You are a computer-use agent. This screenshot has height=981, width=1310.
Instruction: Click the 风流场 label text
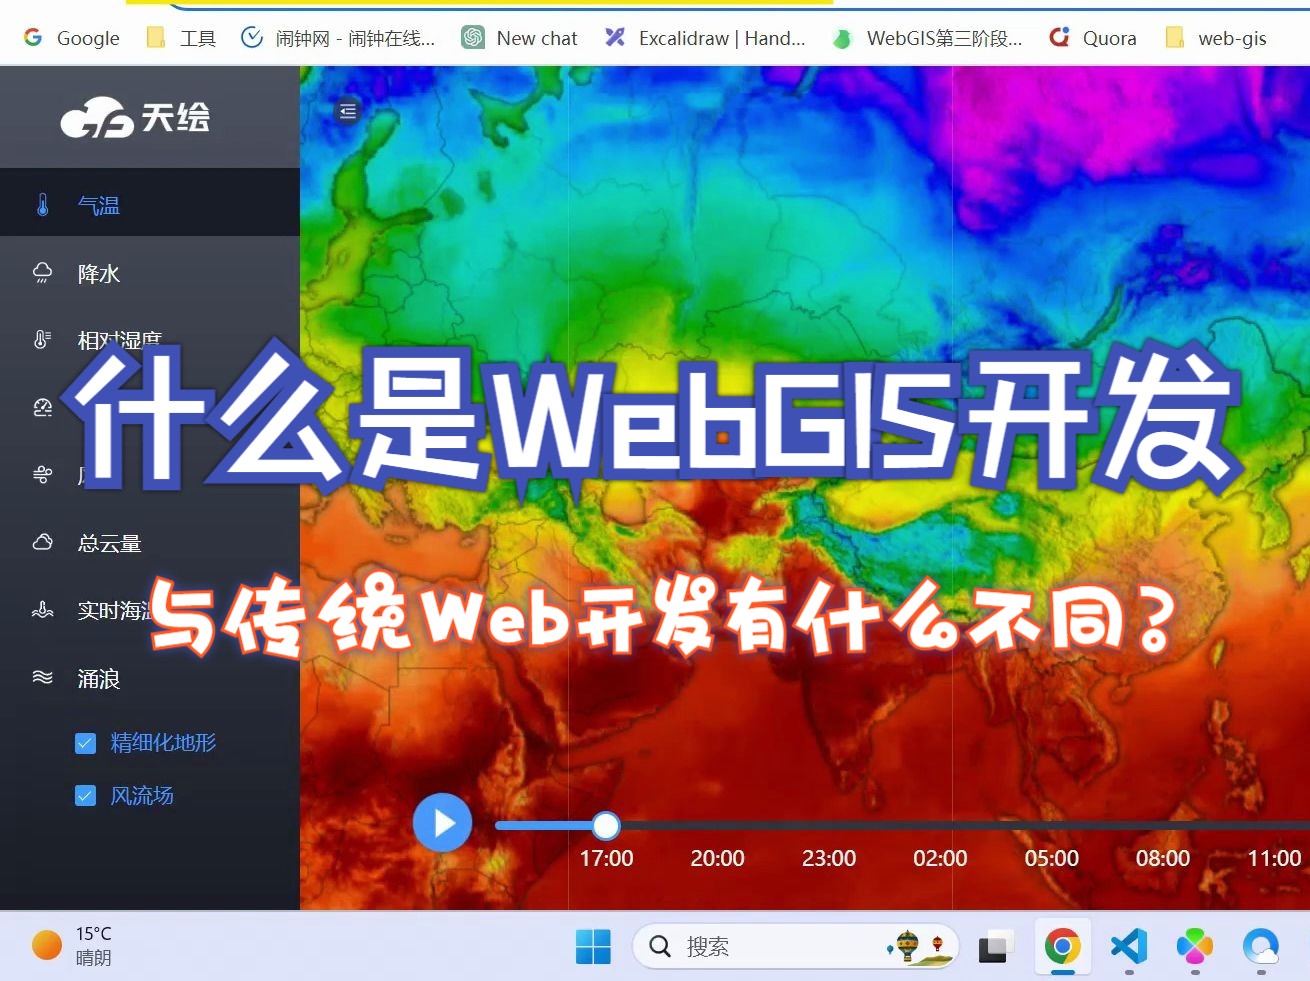pos(142,795)
